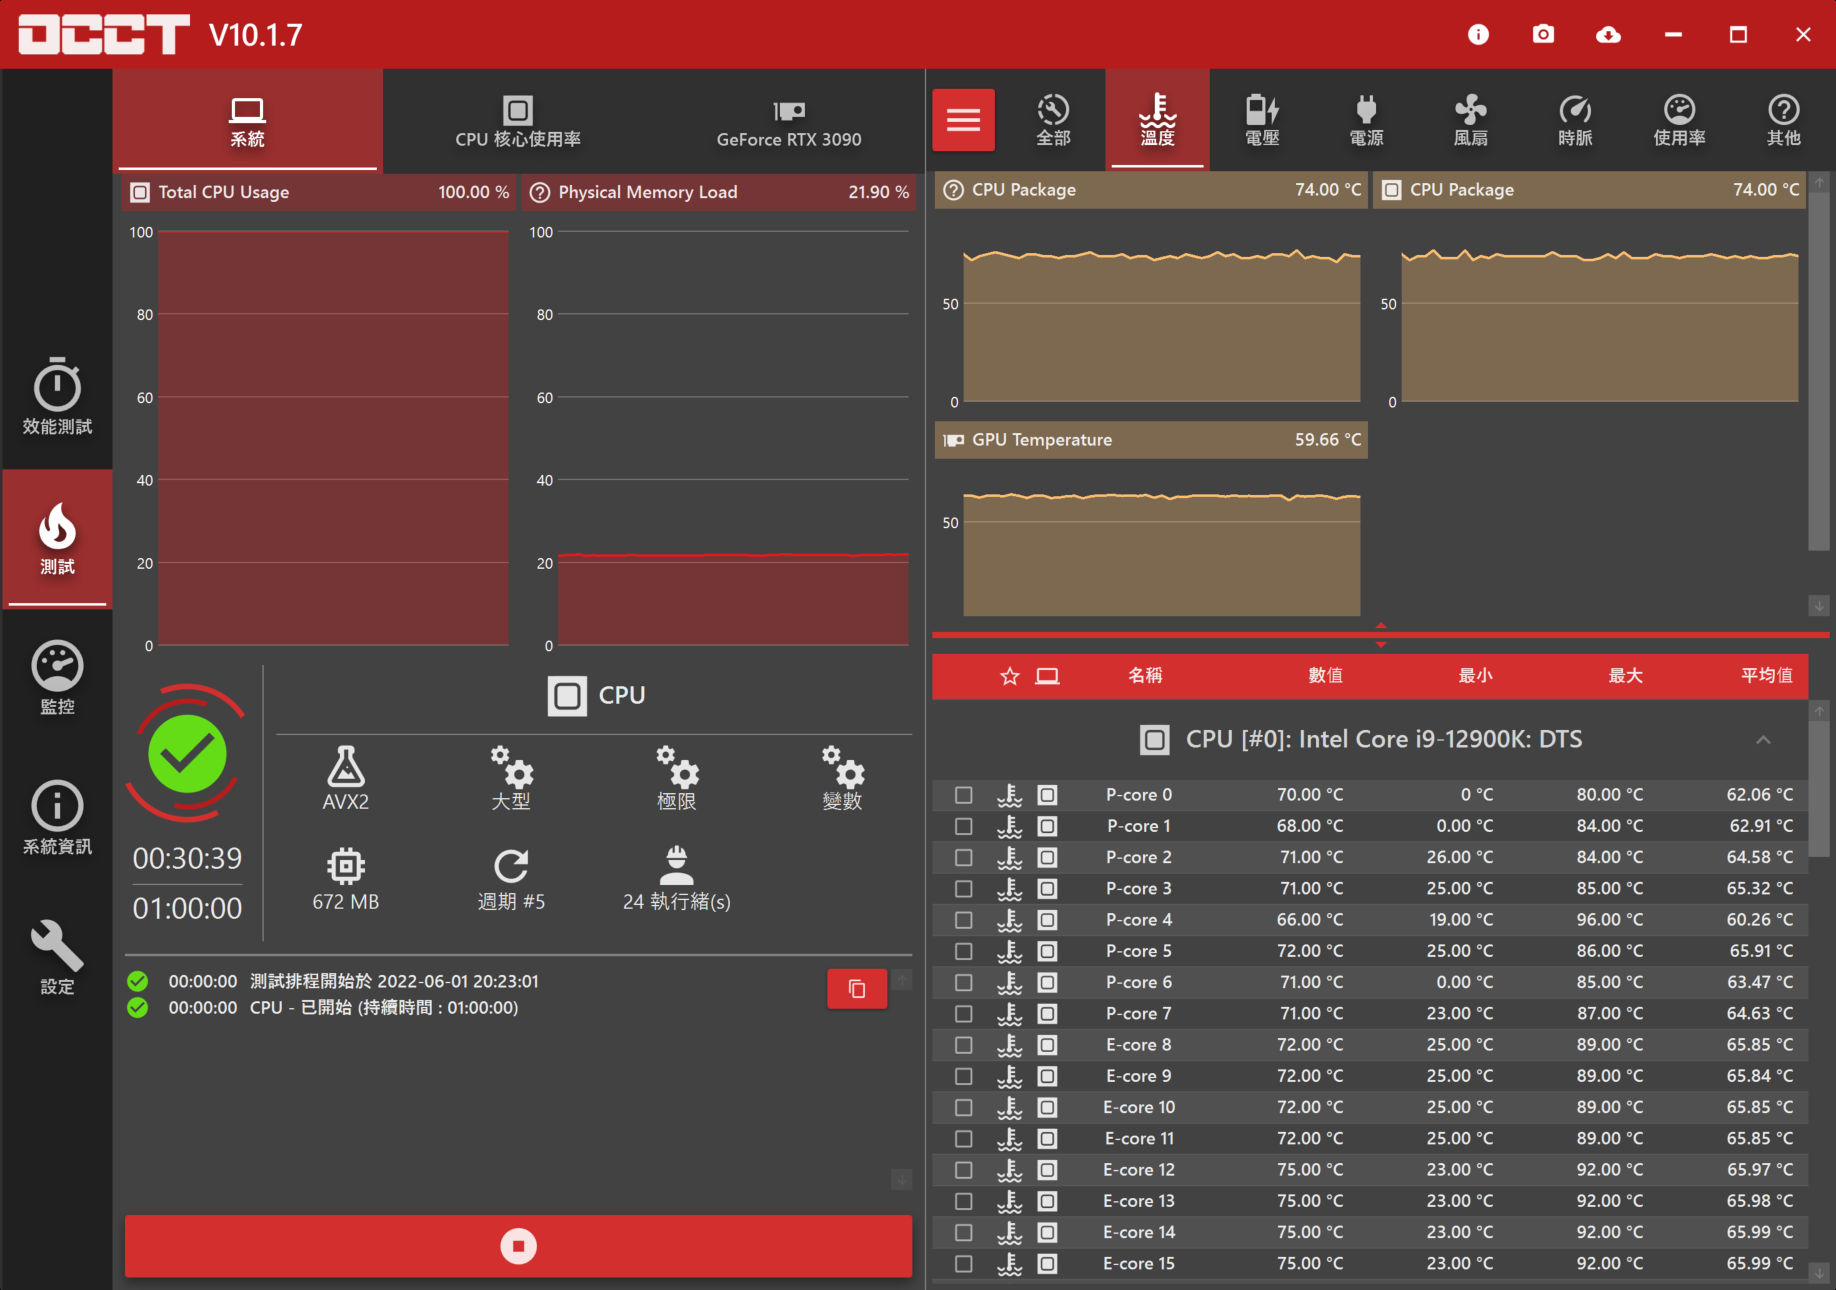Collapse the CPU [#0] Intel Core i9-12900K group
1836x1290 pixels.
[1763, 740]
